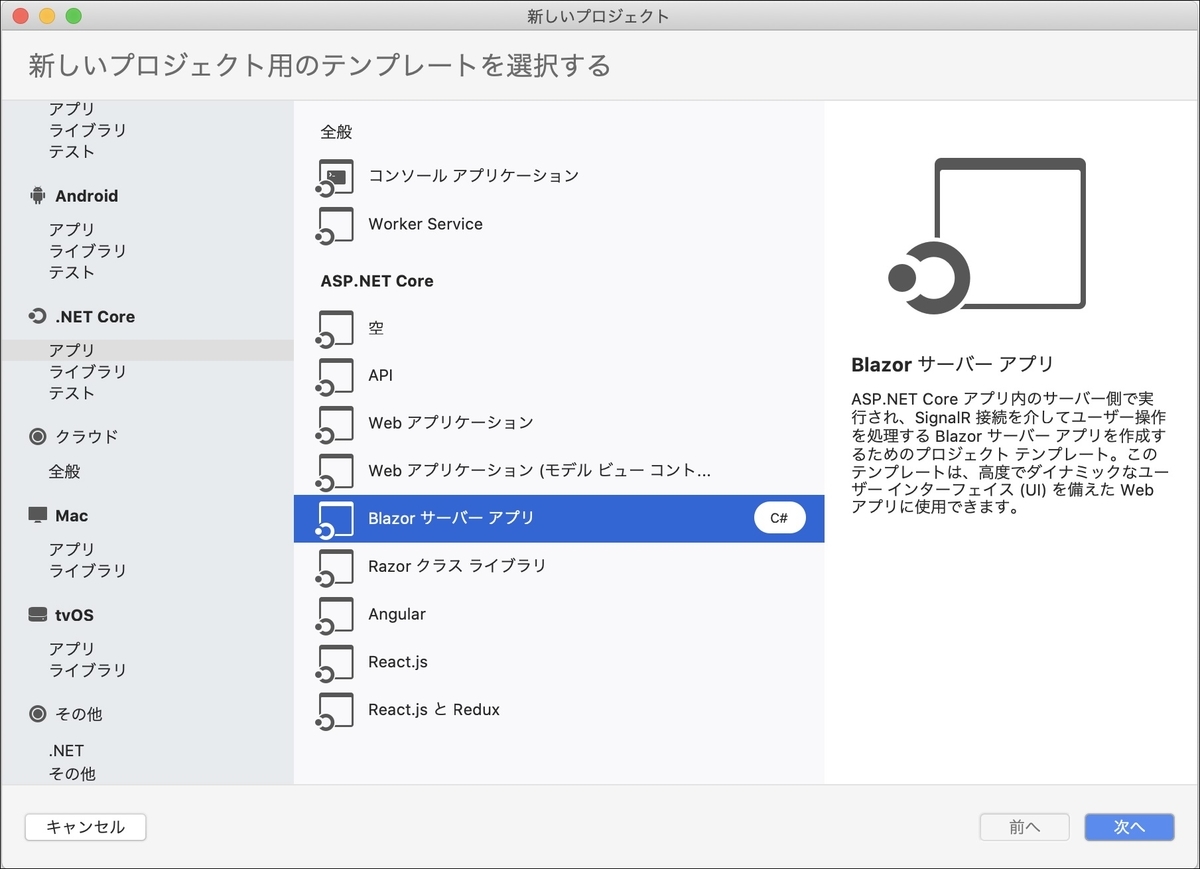This screenshot has height=869, width=1200.
Task: Click the Android robot icon in sidebar
Action: point(38,196)
